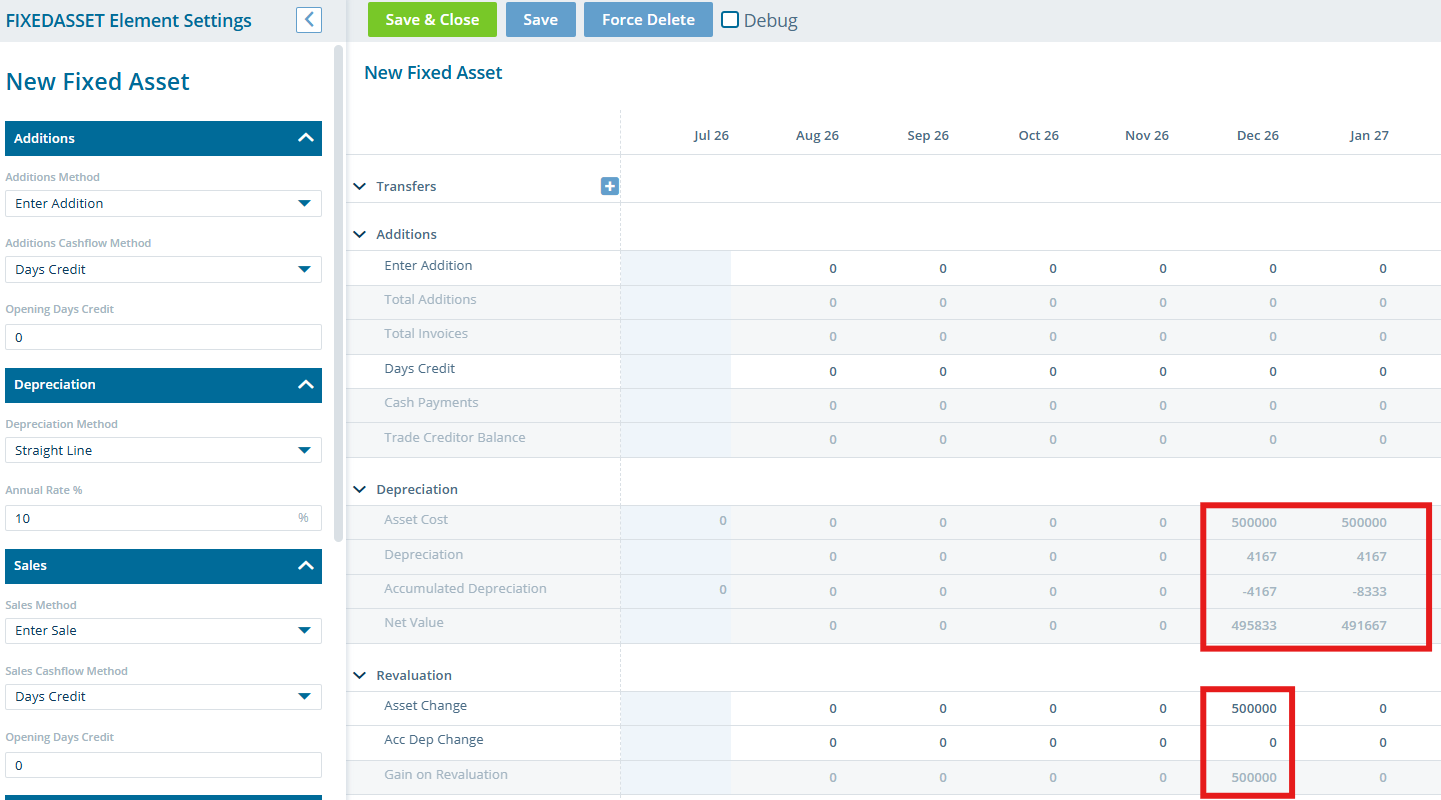Open the Depreciation Method dropdown
The width and height of the screenshot is (1441, 800).
pyautogui.click(x=163, y=450)
